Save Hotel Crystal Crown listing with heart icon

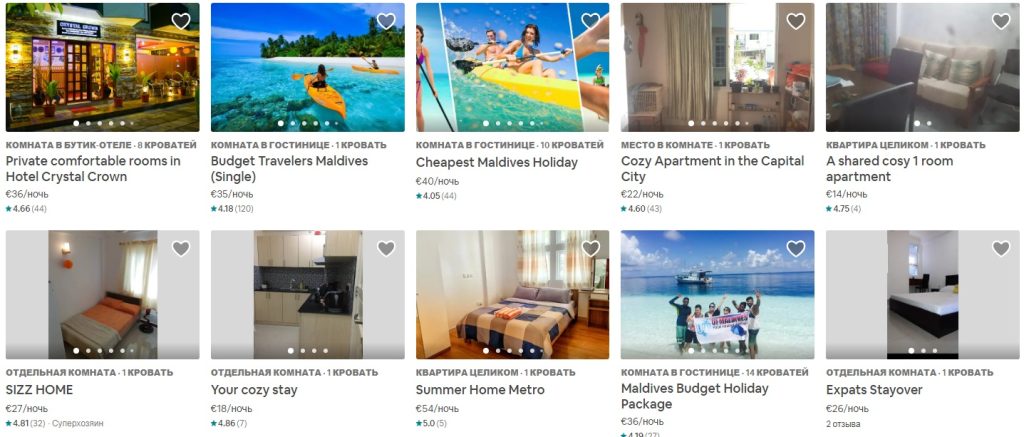click(181, 22)
